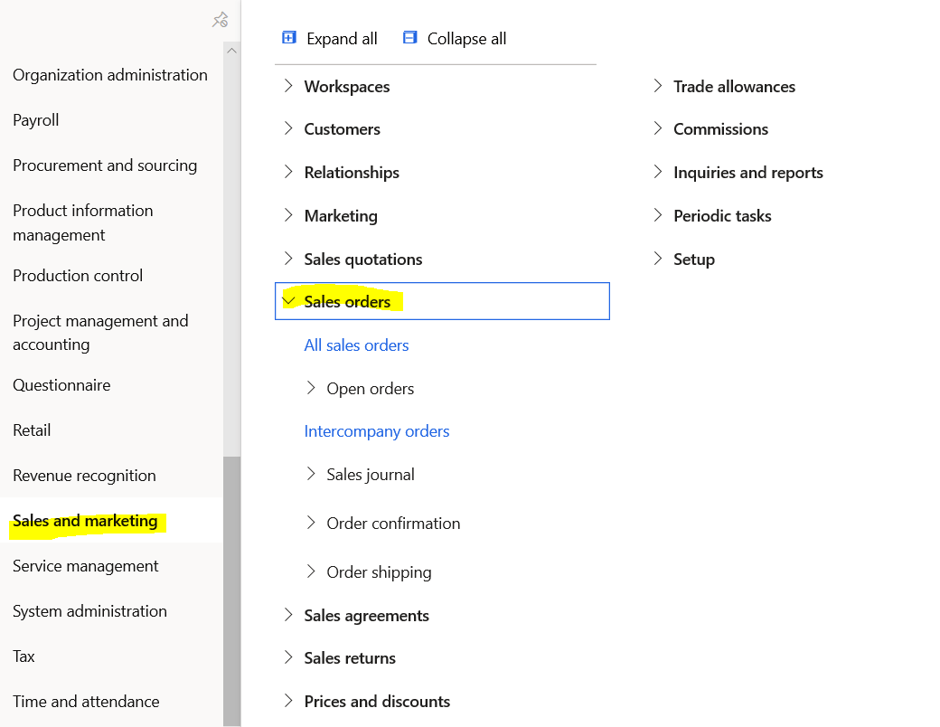The height and width of the screenshot is (727, 940).
Task: Open the Intercompany orders link
Action: 376,431
